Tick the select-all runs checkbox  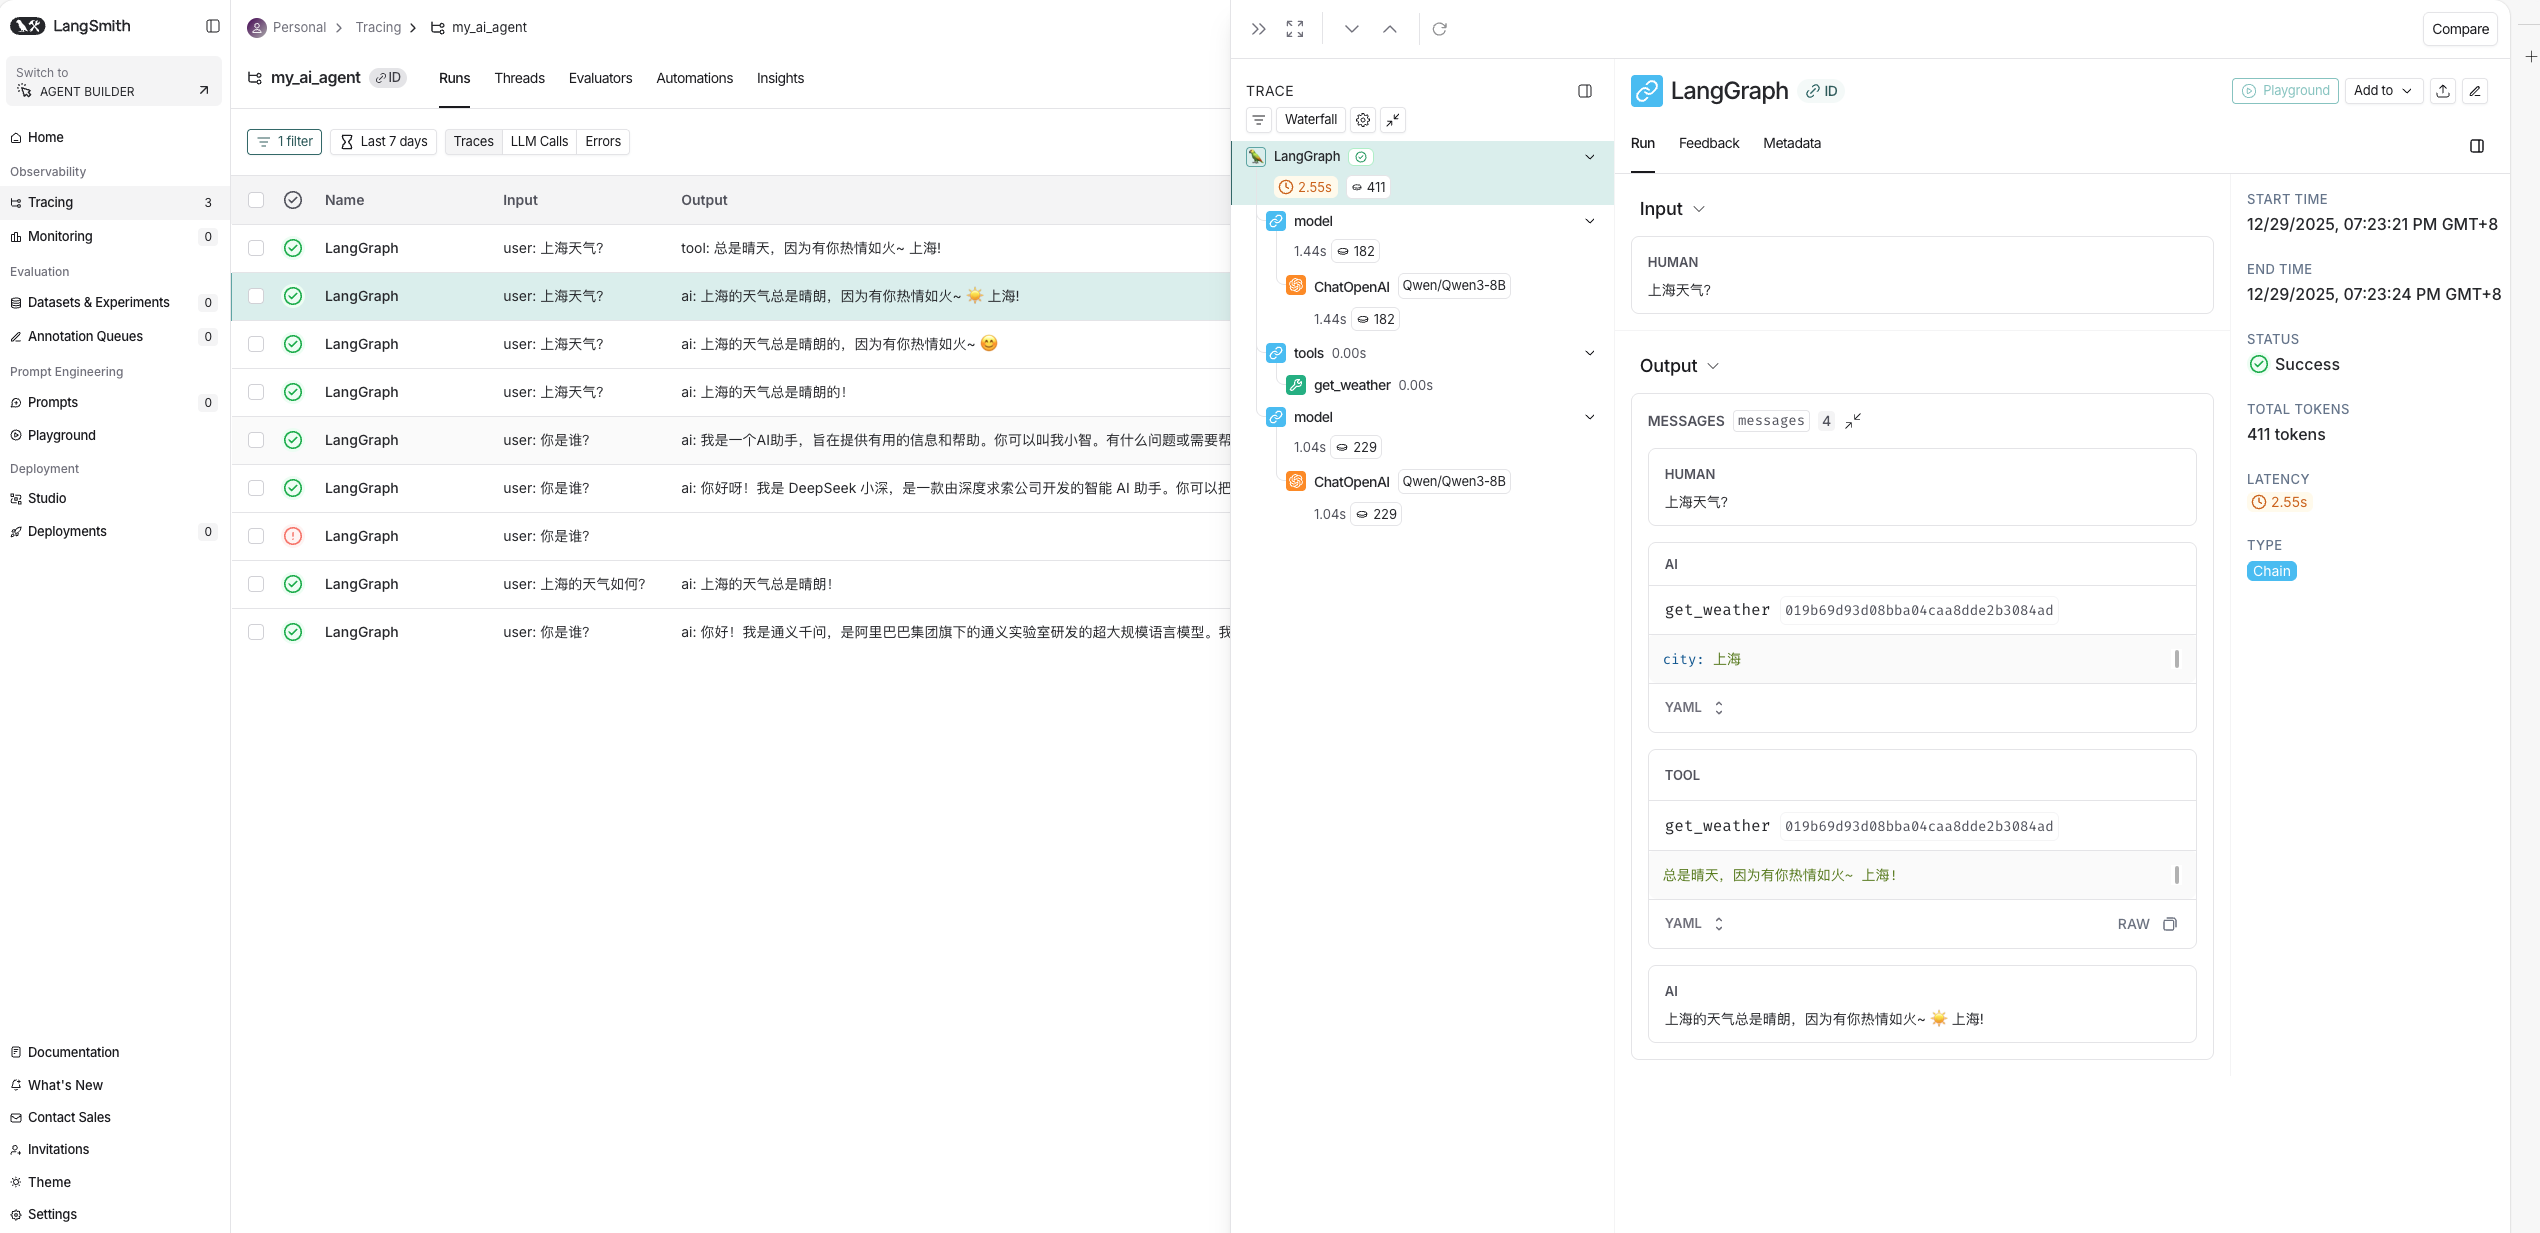pyautogui.click(x=256, y=200)
